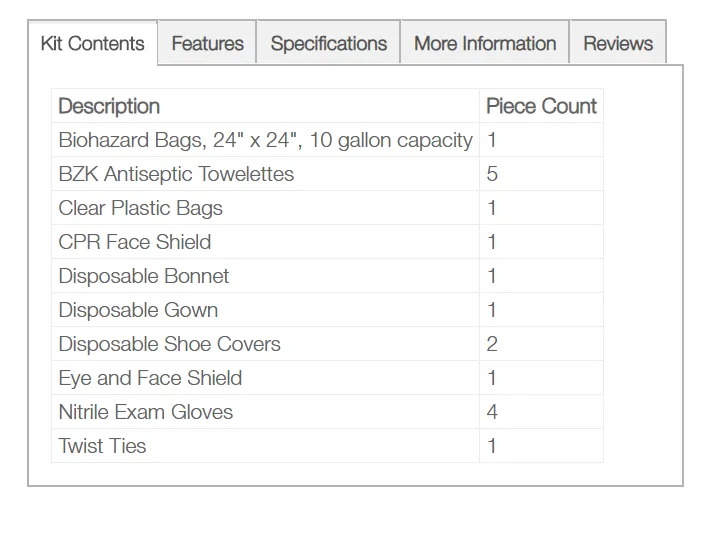
Task: Click the BZK Antiseptic Towelettes entry
Action: coord(176,174)
